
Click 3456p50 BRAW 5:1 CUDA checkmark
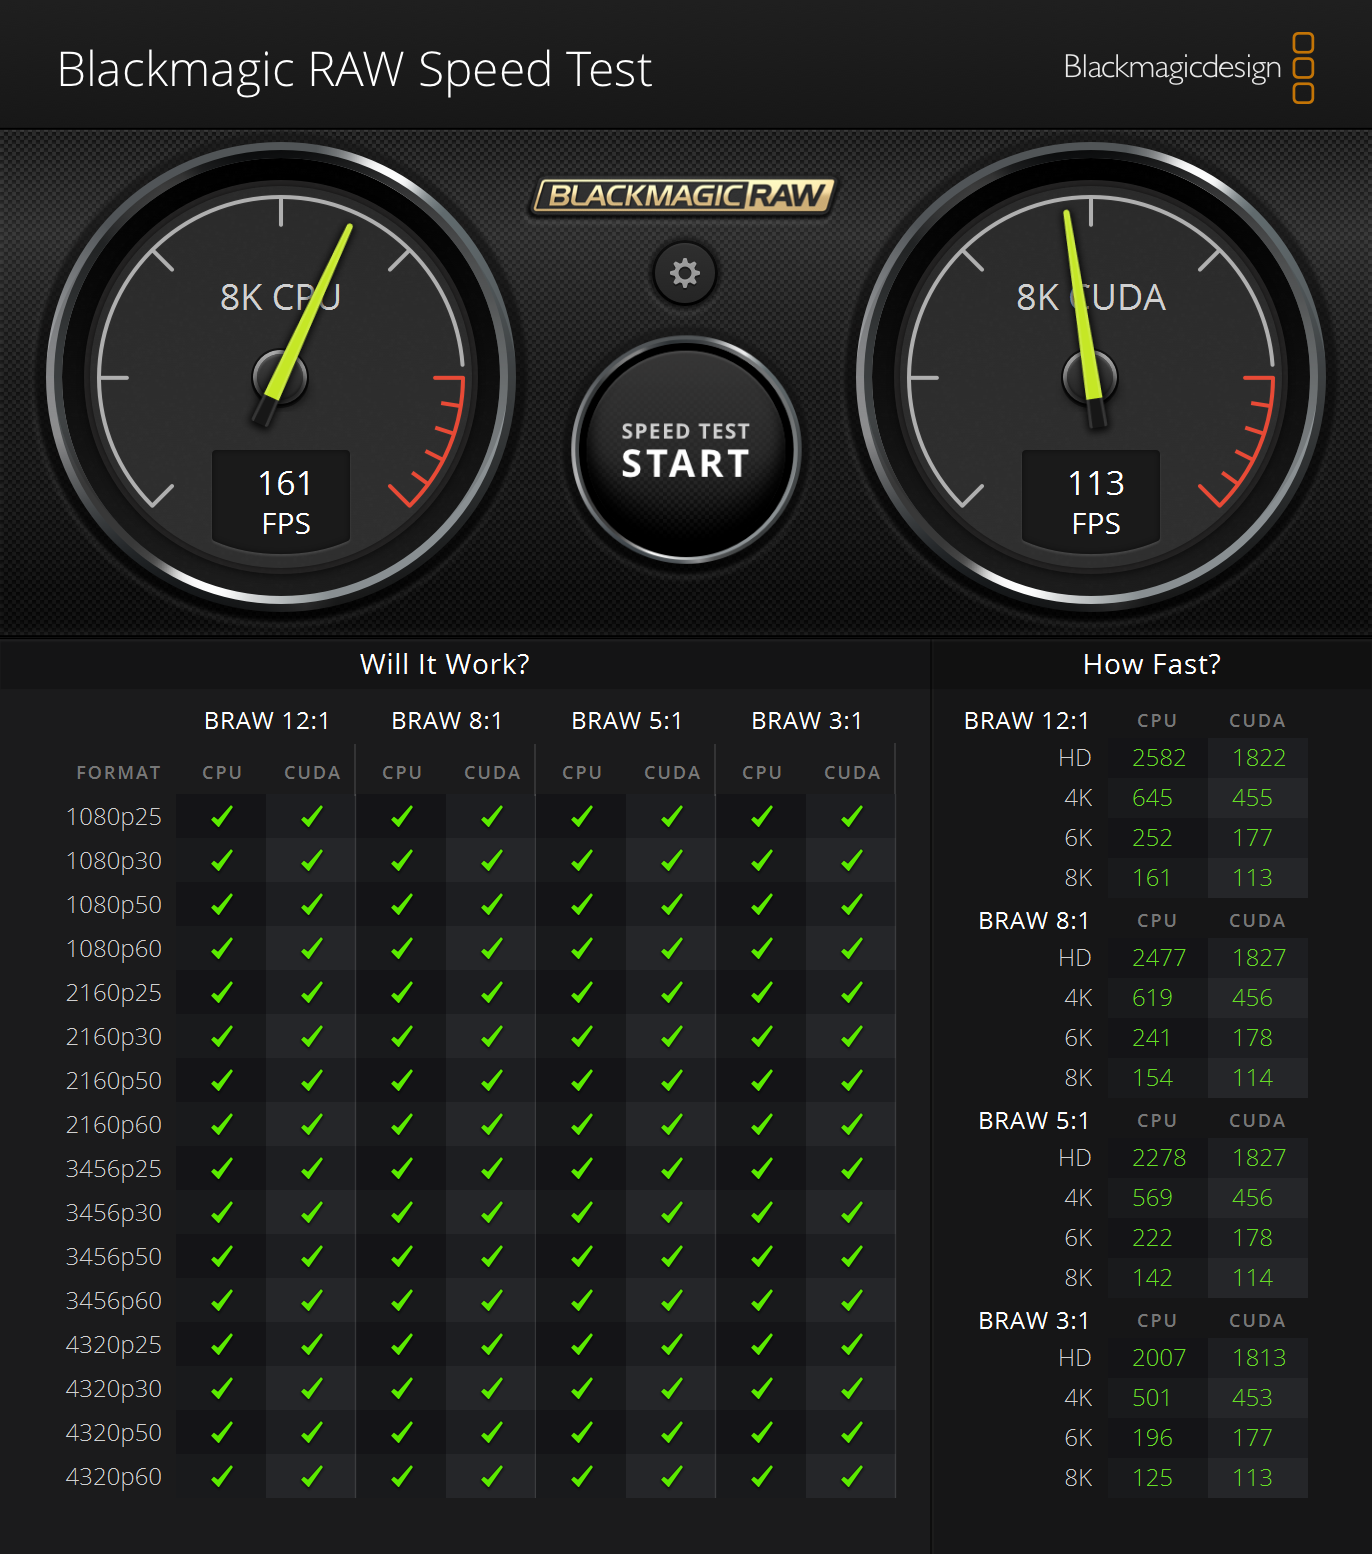672,1257
